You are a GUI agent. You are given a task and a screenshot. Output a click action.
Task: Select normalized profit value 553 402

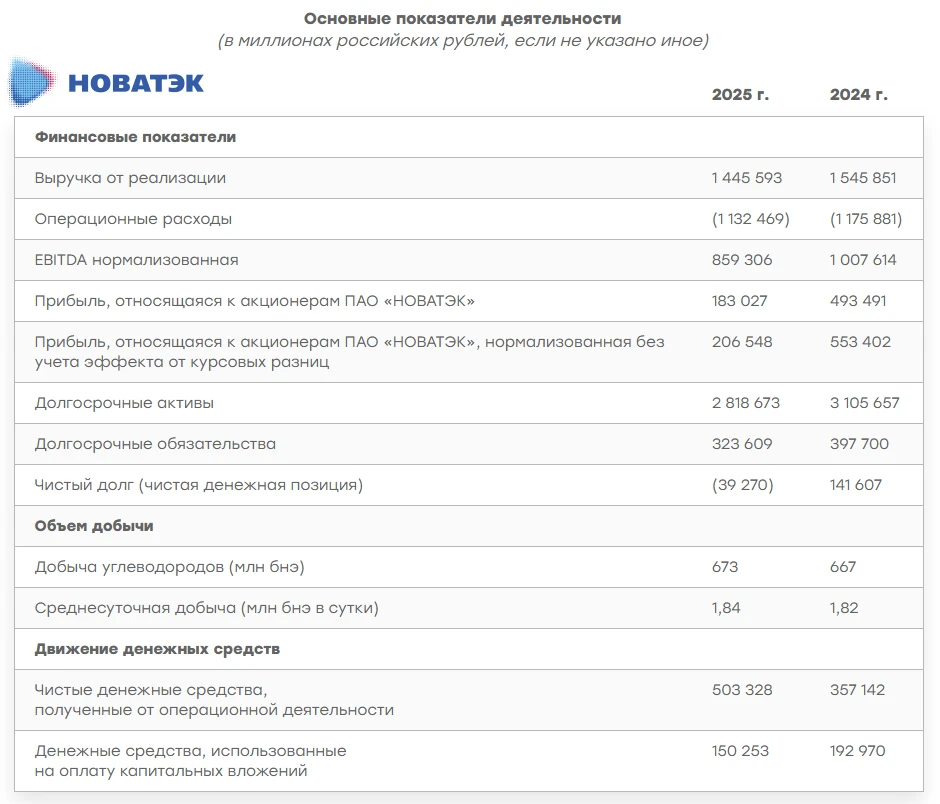click(860, 342)
